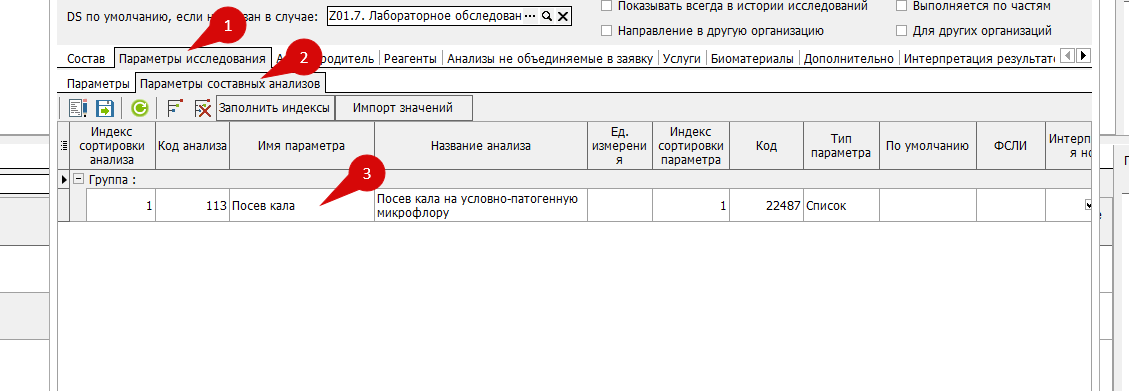Check 'Выполняется по частям'

pos(901,6)
